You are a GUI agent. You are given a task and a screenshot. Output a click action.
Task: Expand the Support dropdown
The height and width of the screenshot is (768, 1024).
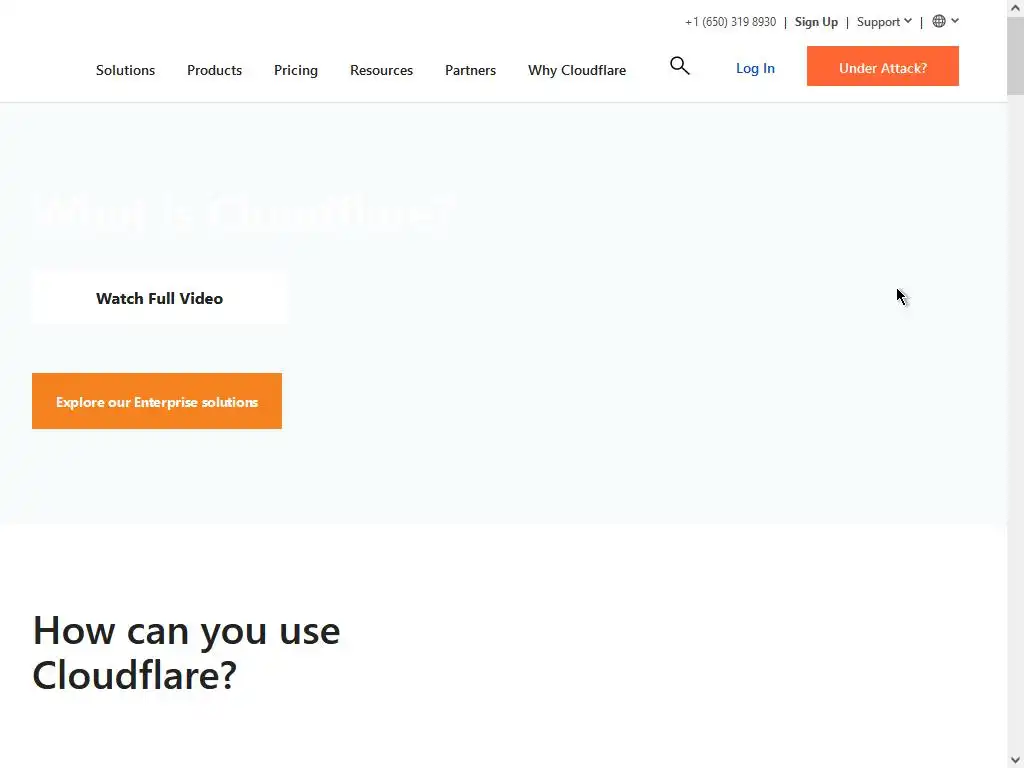point(884,22)
